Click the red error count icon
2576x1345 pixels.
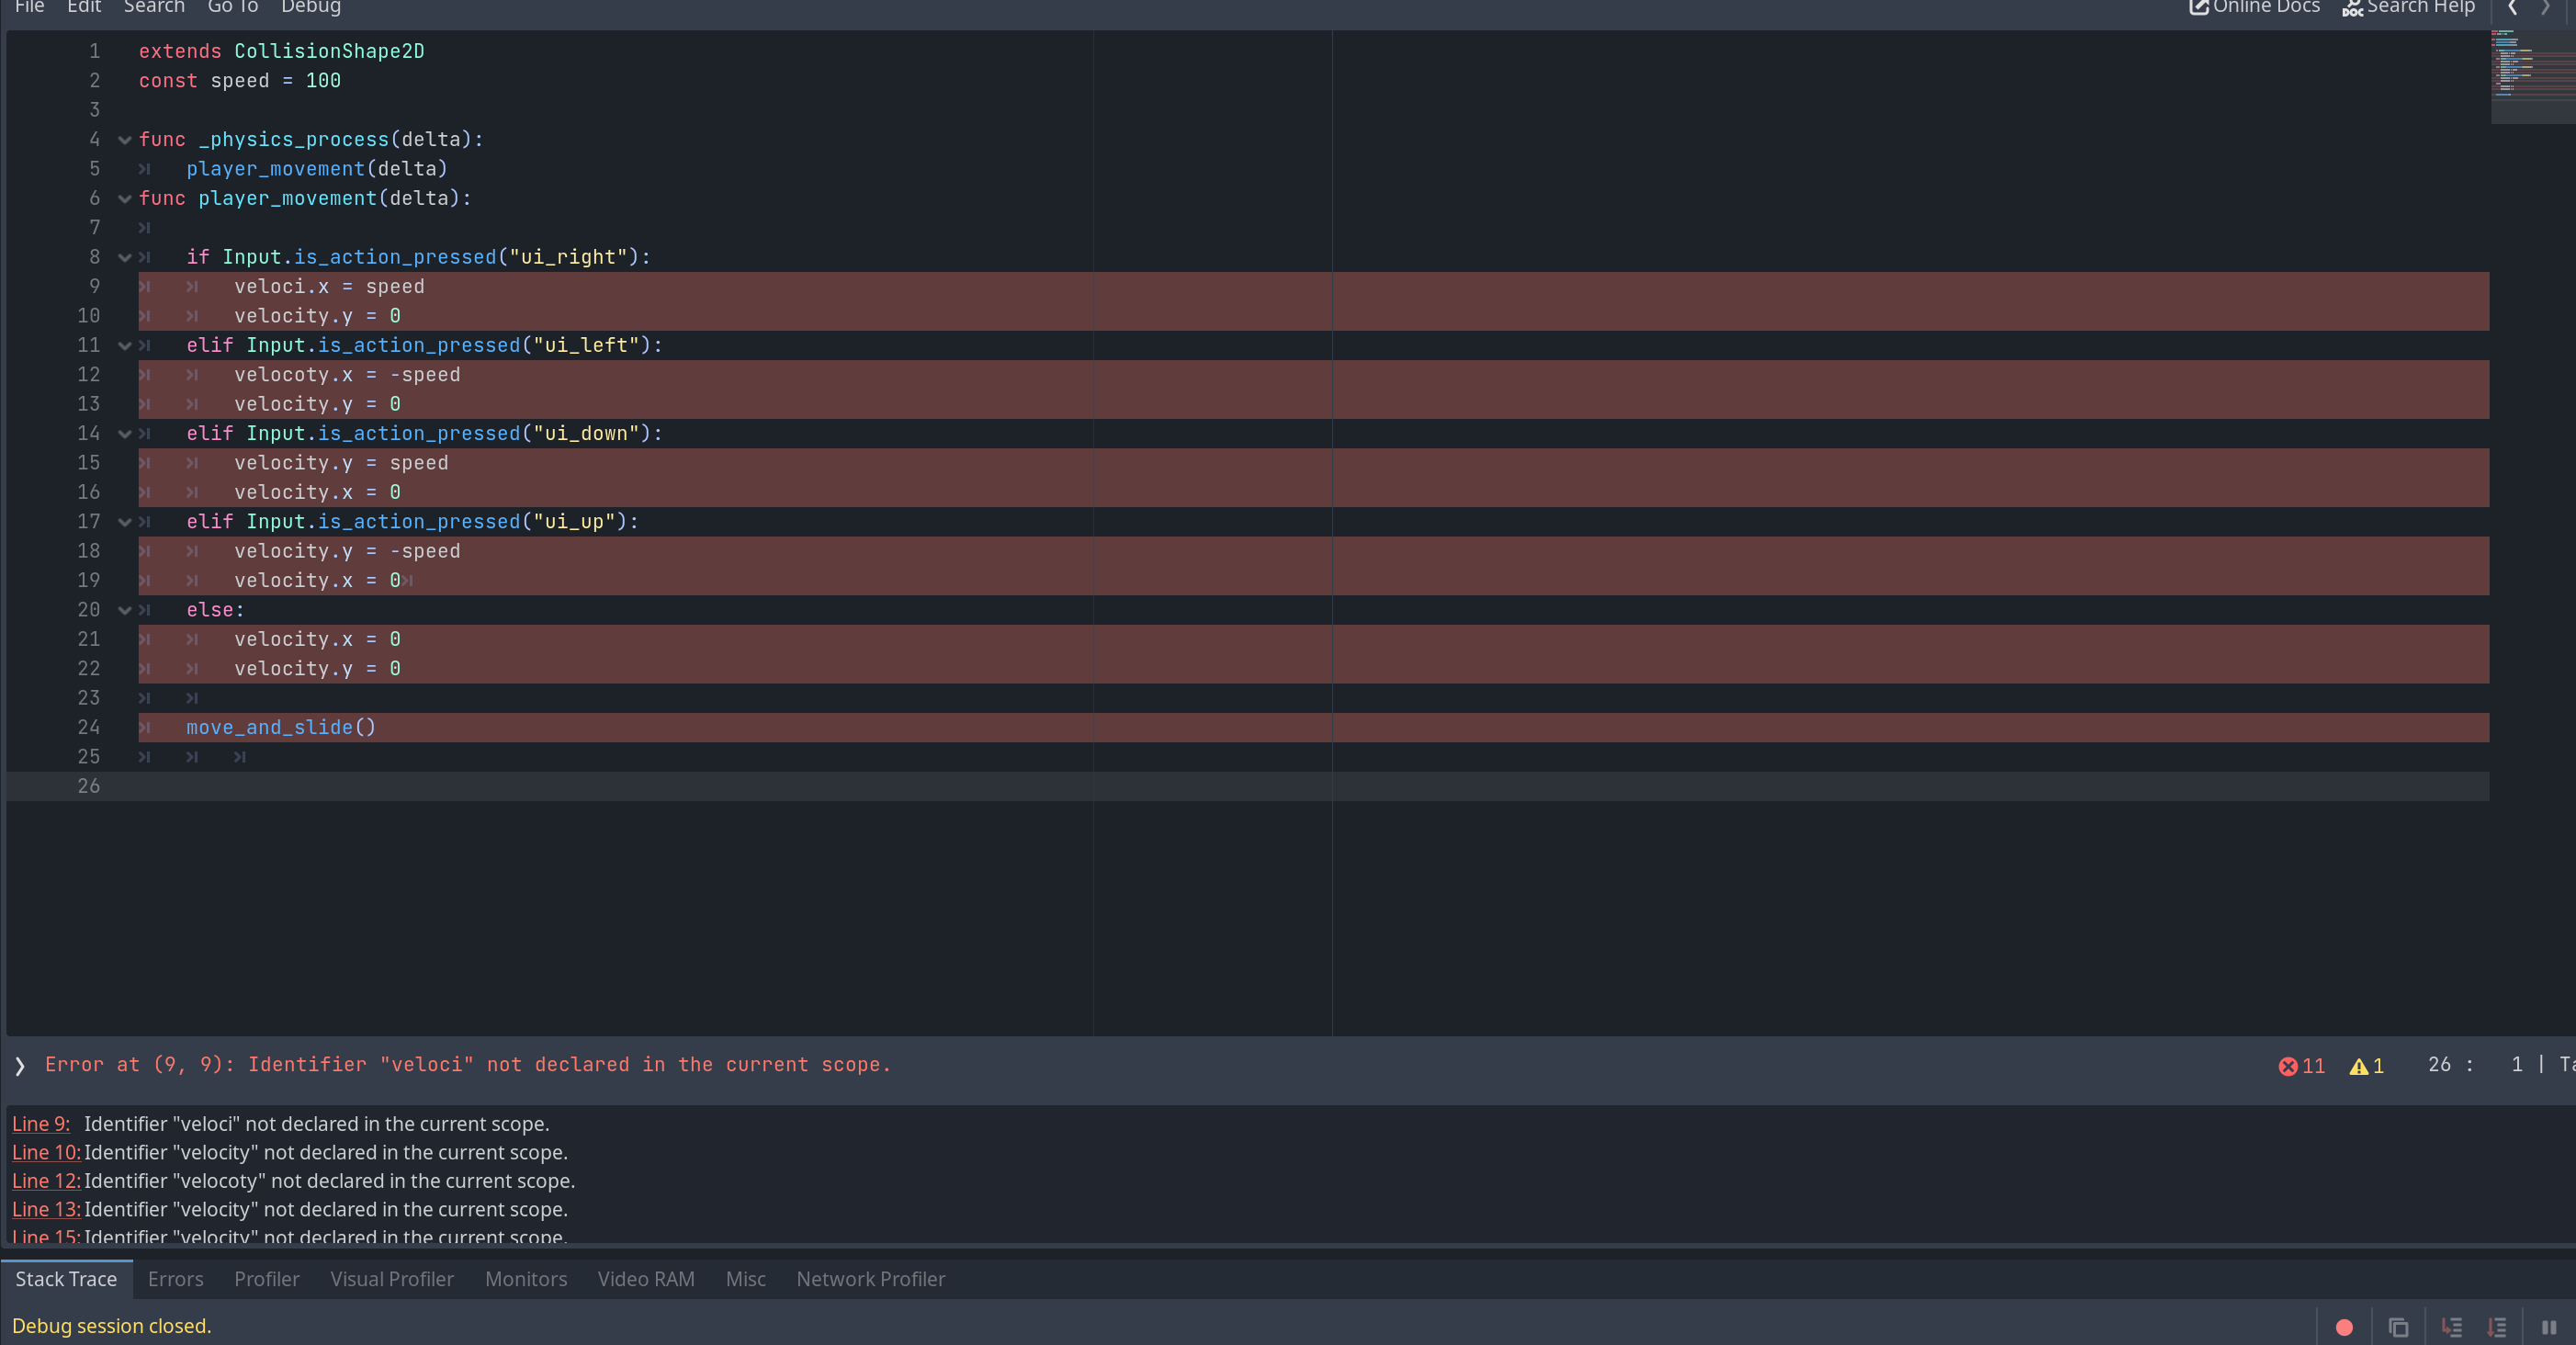click(x=2287, y=1066)
